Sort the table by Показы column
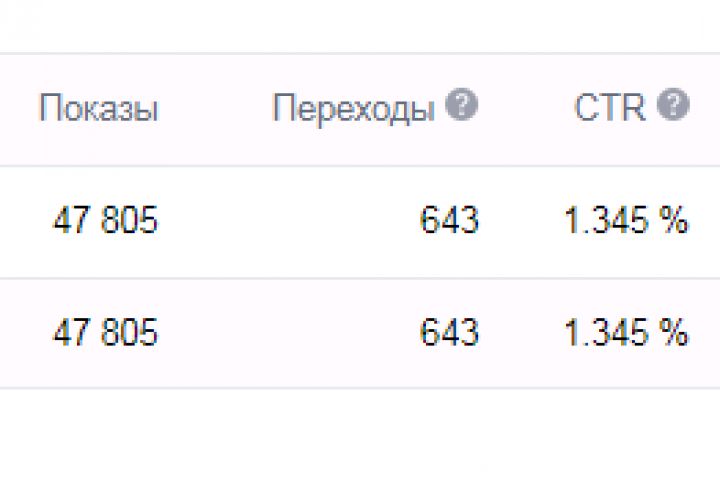The image size is (720, 480). 98,109
